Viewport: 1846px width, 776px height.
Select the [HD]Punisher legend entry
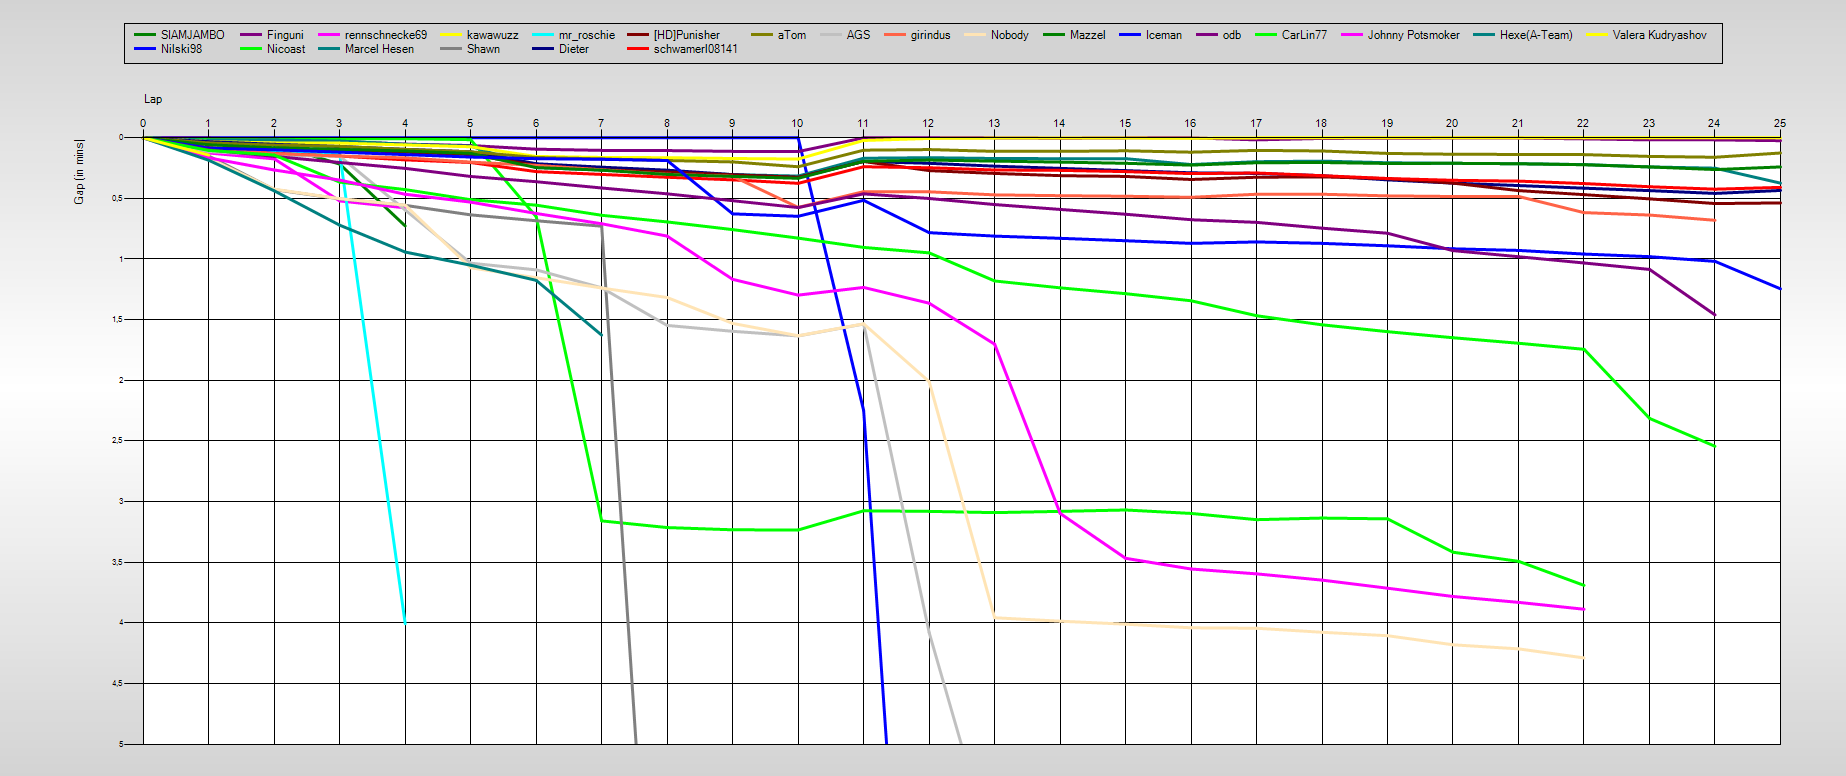pyautogui.click(x=686, y=35)
